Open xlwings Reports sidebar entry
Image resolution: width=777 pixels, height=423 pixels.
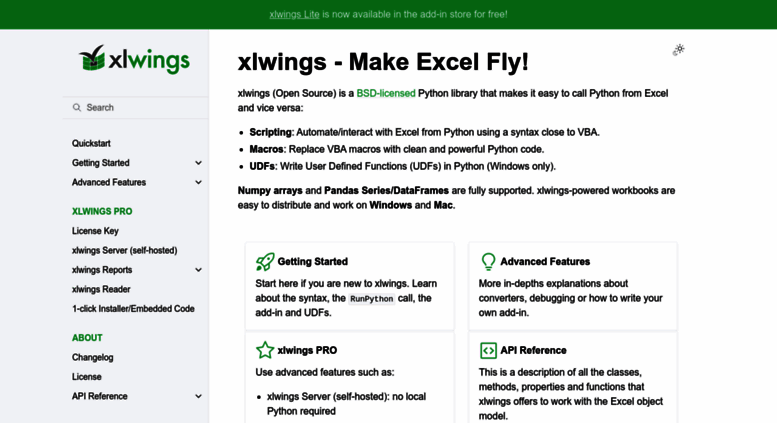(x=102, y=270)
